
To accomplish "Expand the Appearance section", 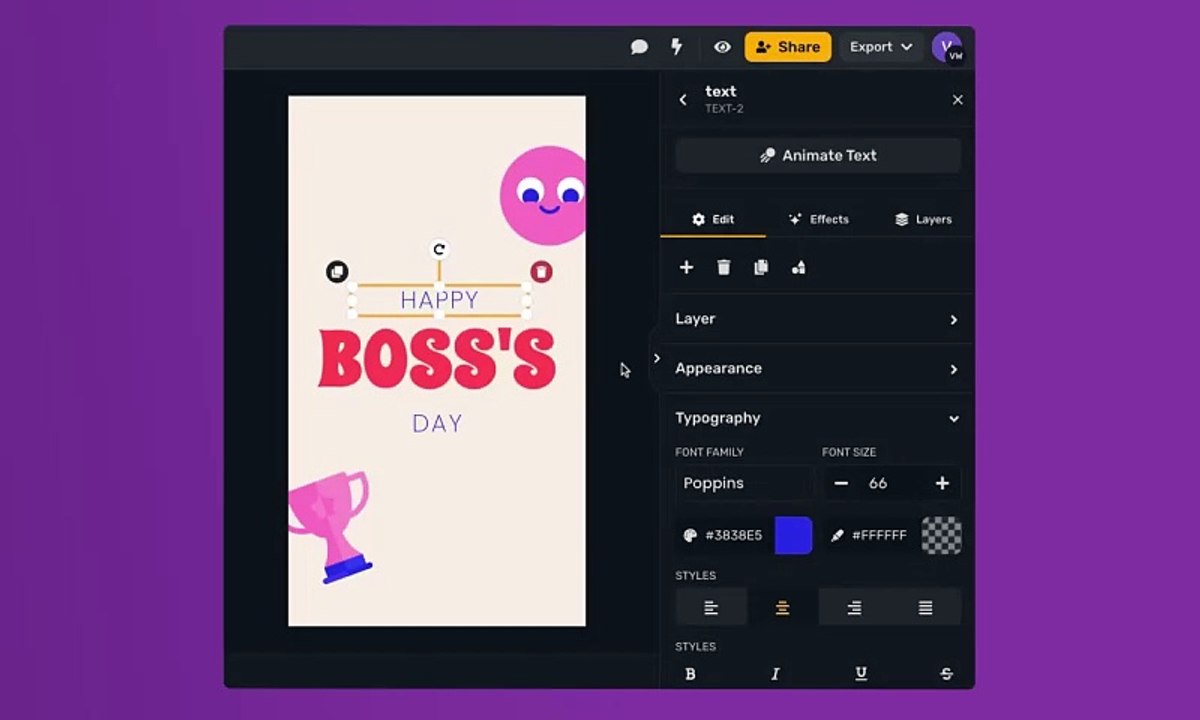I will pyautogui.click(x=817, y=369).
